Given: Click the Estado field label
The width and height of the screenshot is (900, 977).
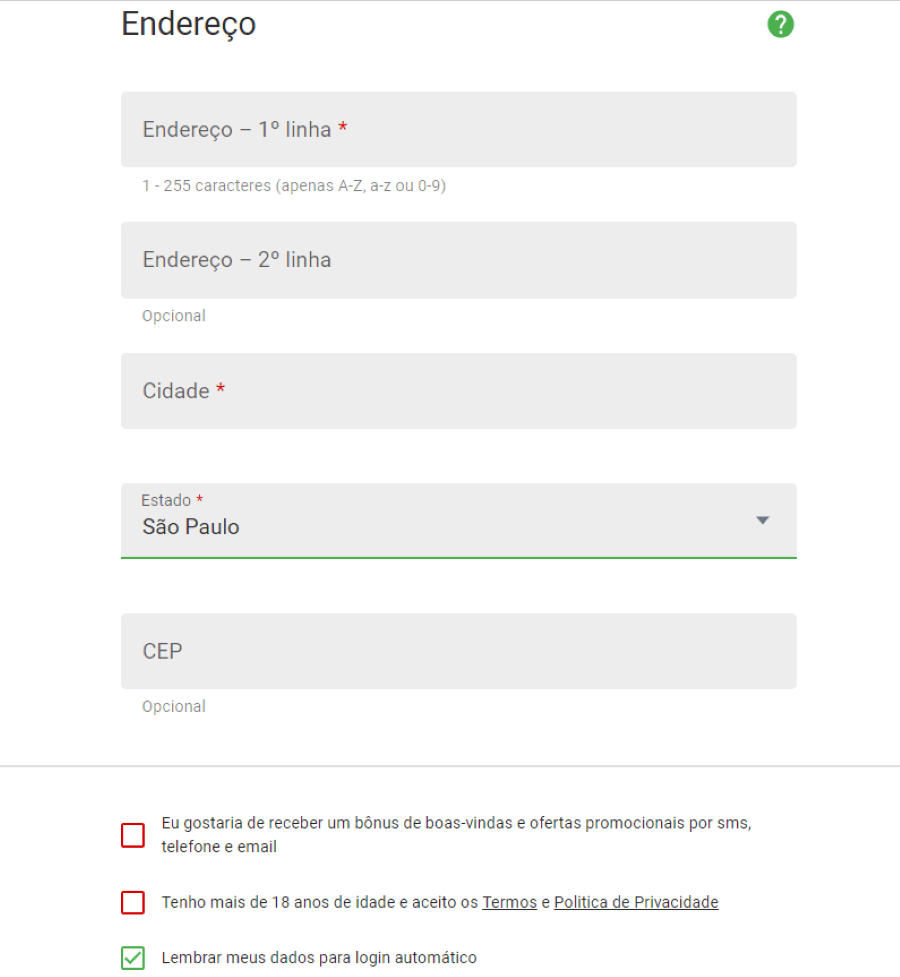Looking at the screenshot, I should 166,500.
